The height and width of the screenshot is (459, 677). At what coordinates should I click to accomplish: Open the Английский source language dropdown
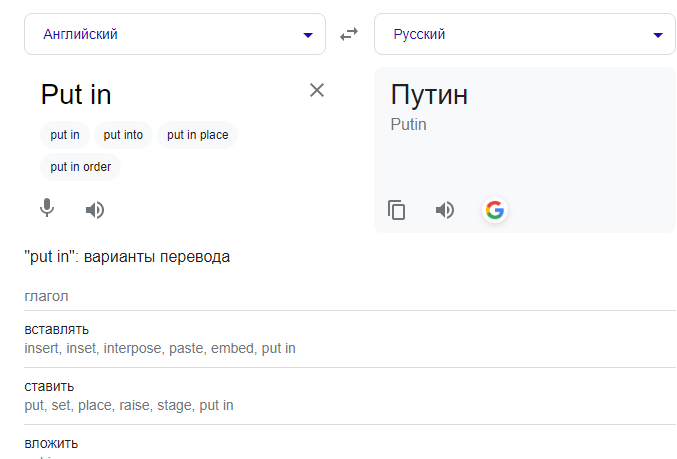175,34
